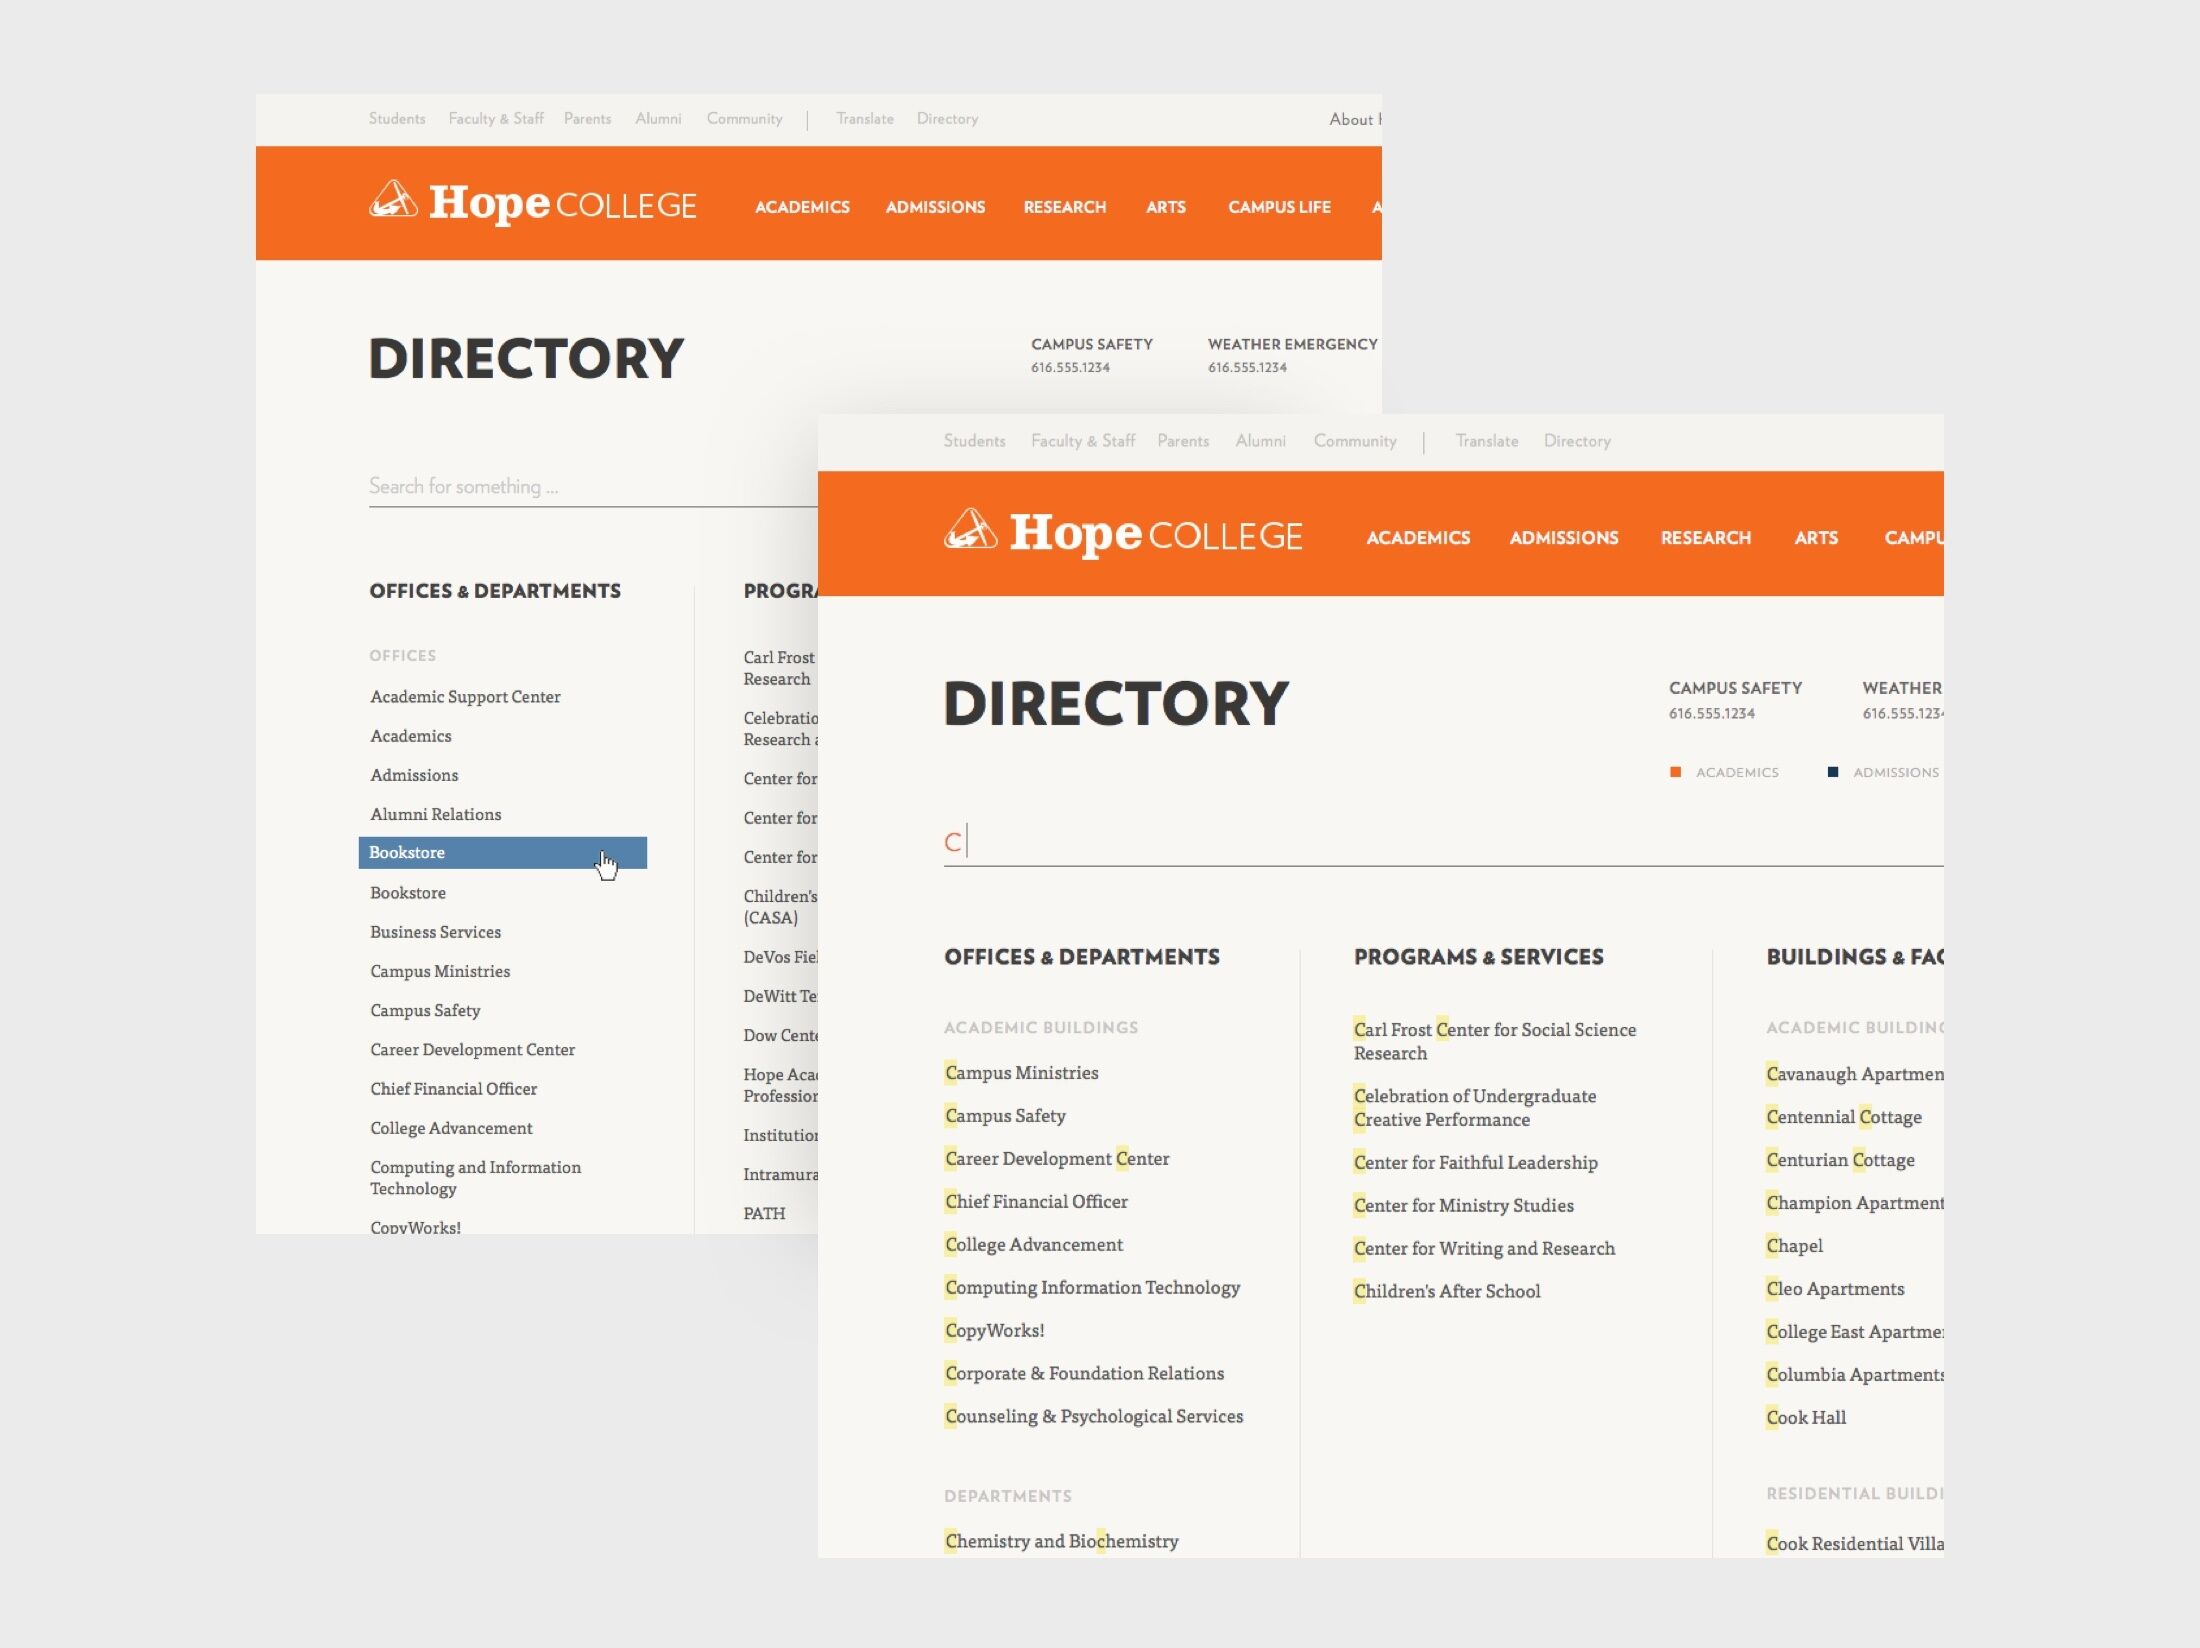Expand the OFFICES section in left panel
This screenshot has height=1648, width=2200.
coord(403,656)
